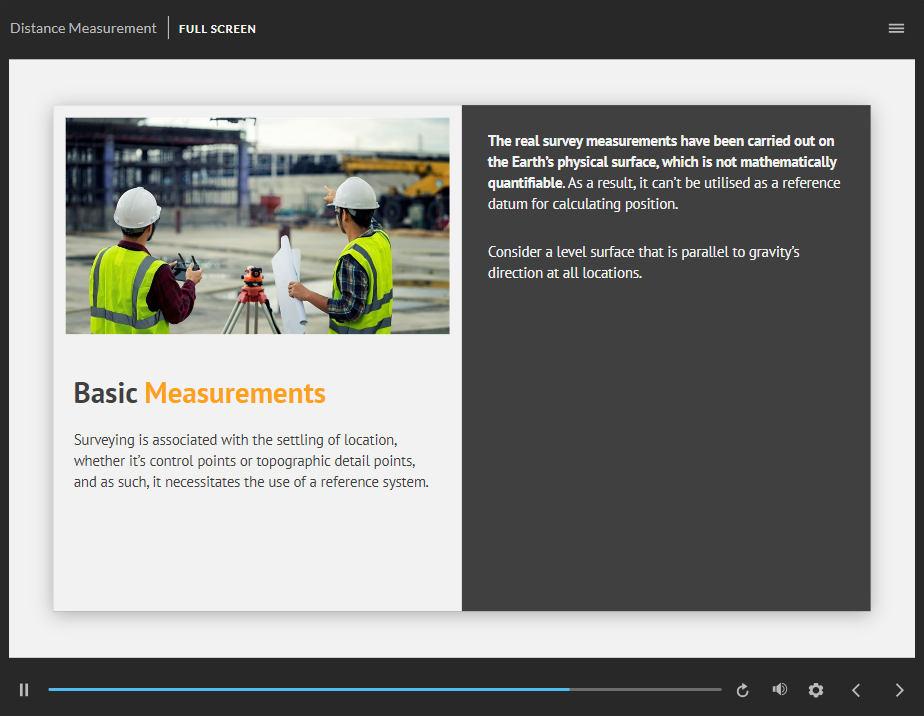
Task: Open the hamburger menu
Action: point(896,28)
